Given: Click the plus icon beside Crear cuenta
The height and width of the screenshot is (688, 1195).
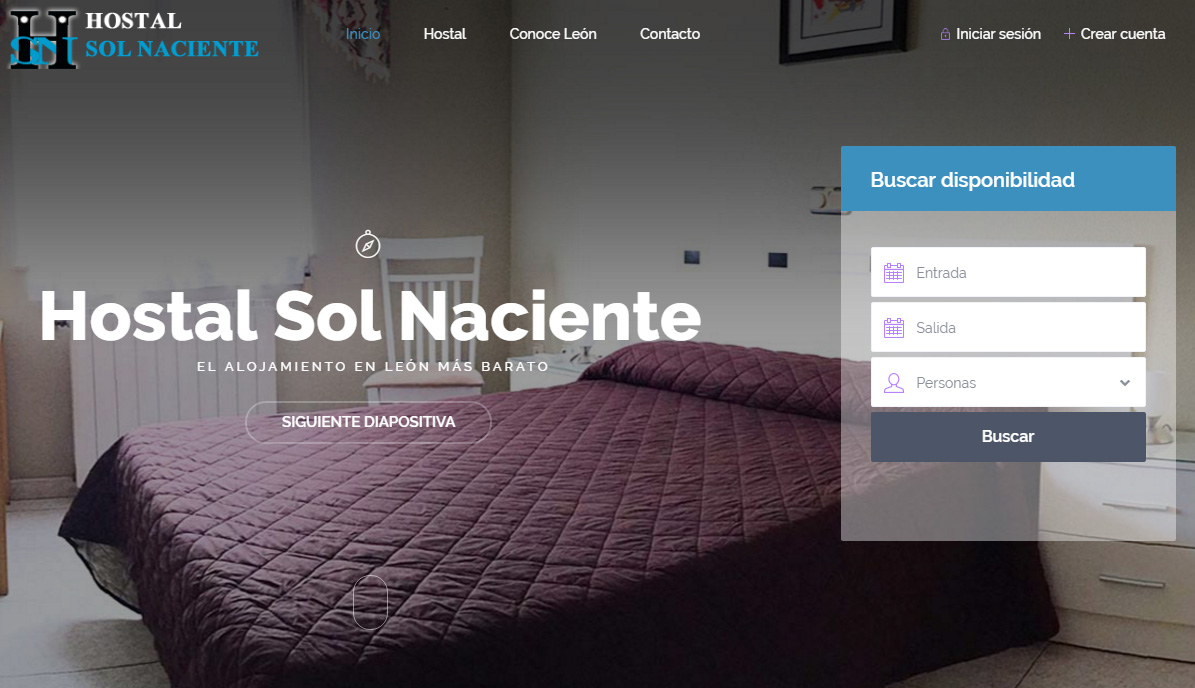Looking at the screenshot, I should (1069, 34).
